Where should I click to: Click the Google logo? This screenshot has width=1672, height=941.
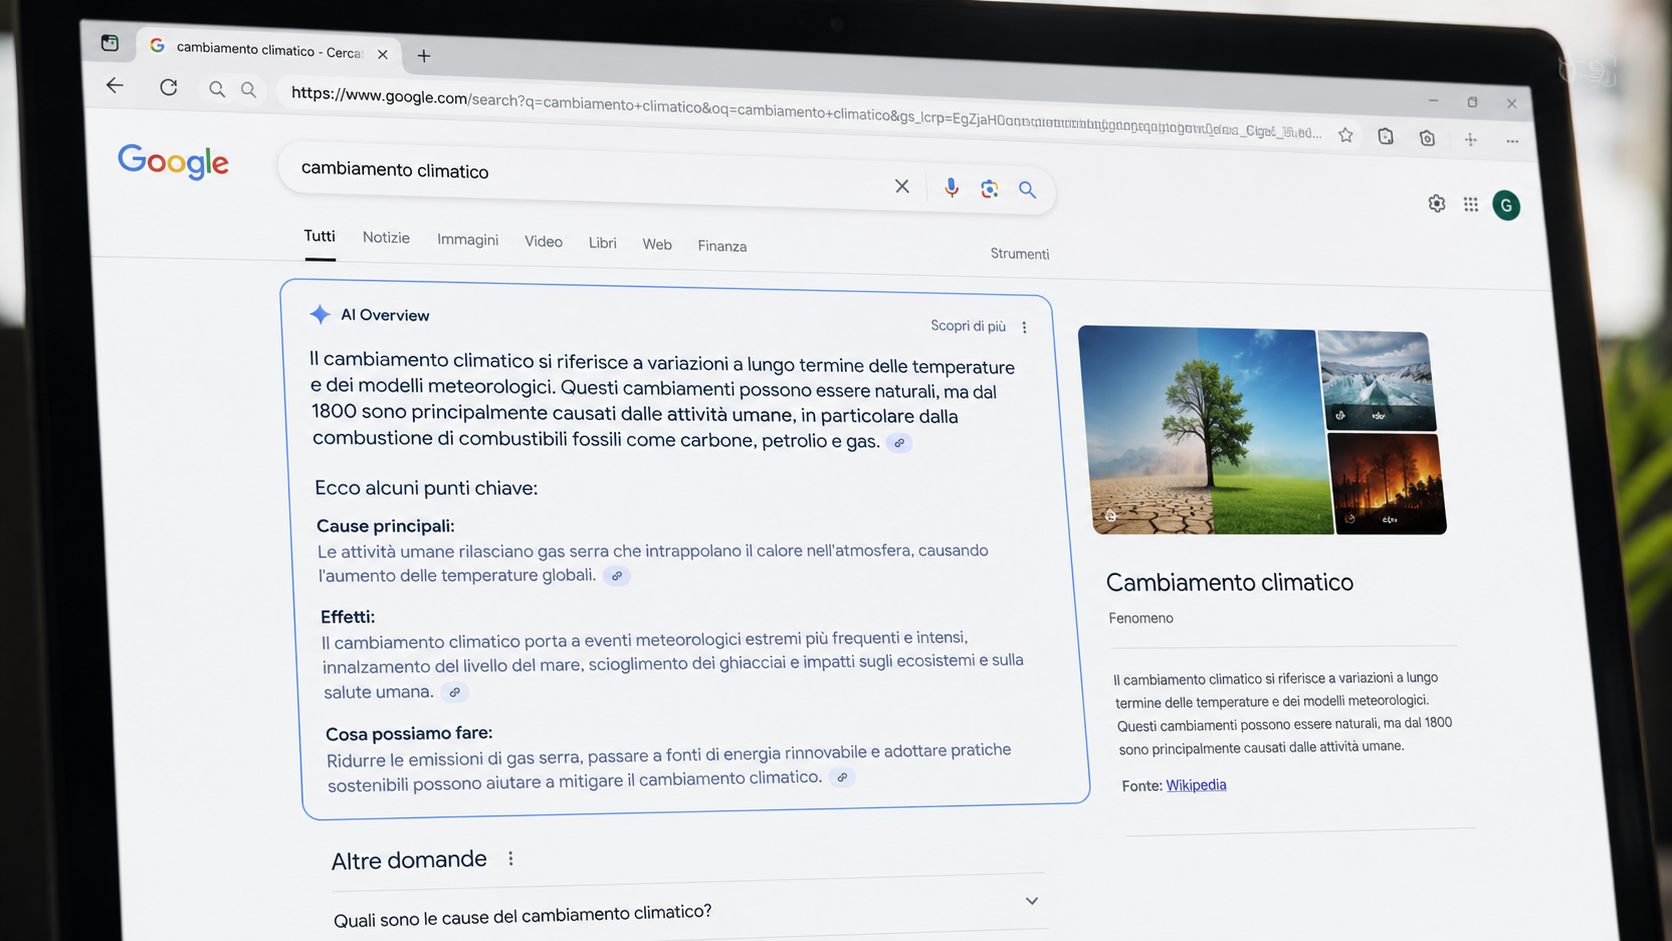(173, 161)
